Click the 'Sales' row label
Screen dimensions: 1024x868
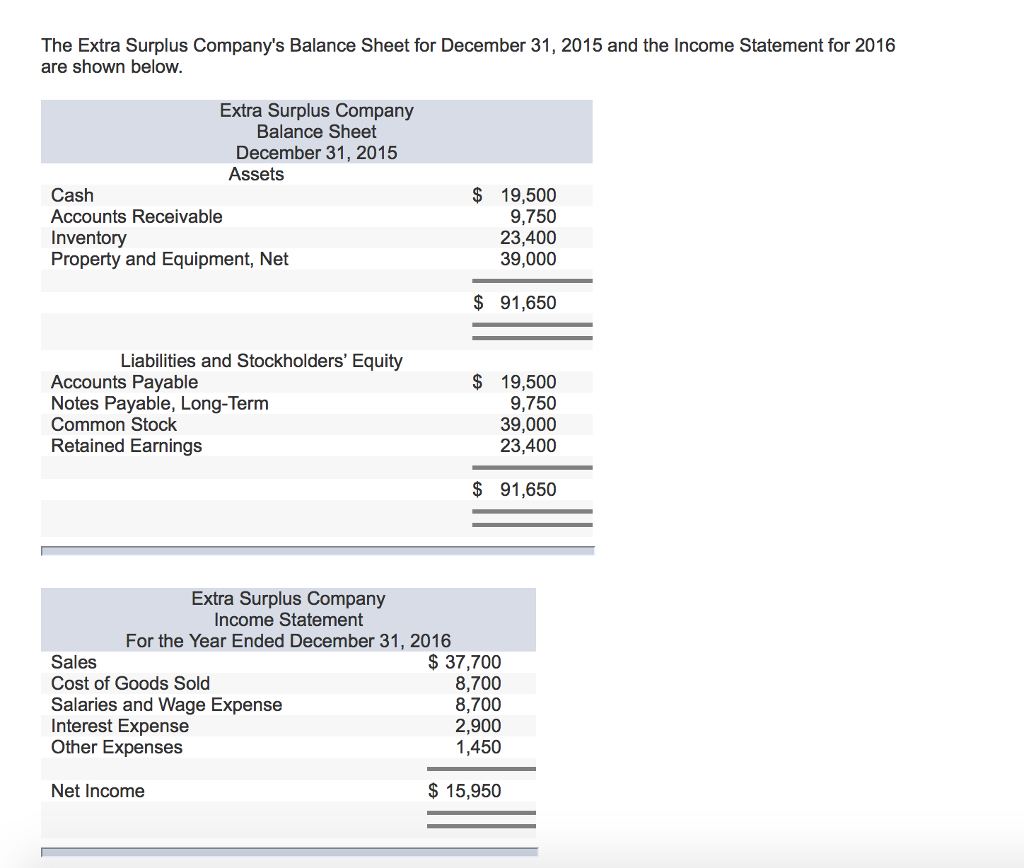[74, 662]
